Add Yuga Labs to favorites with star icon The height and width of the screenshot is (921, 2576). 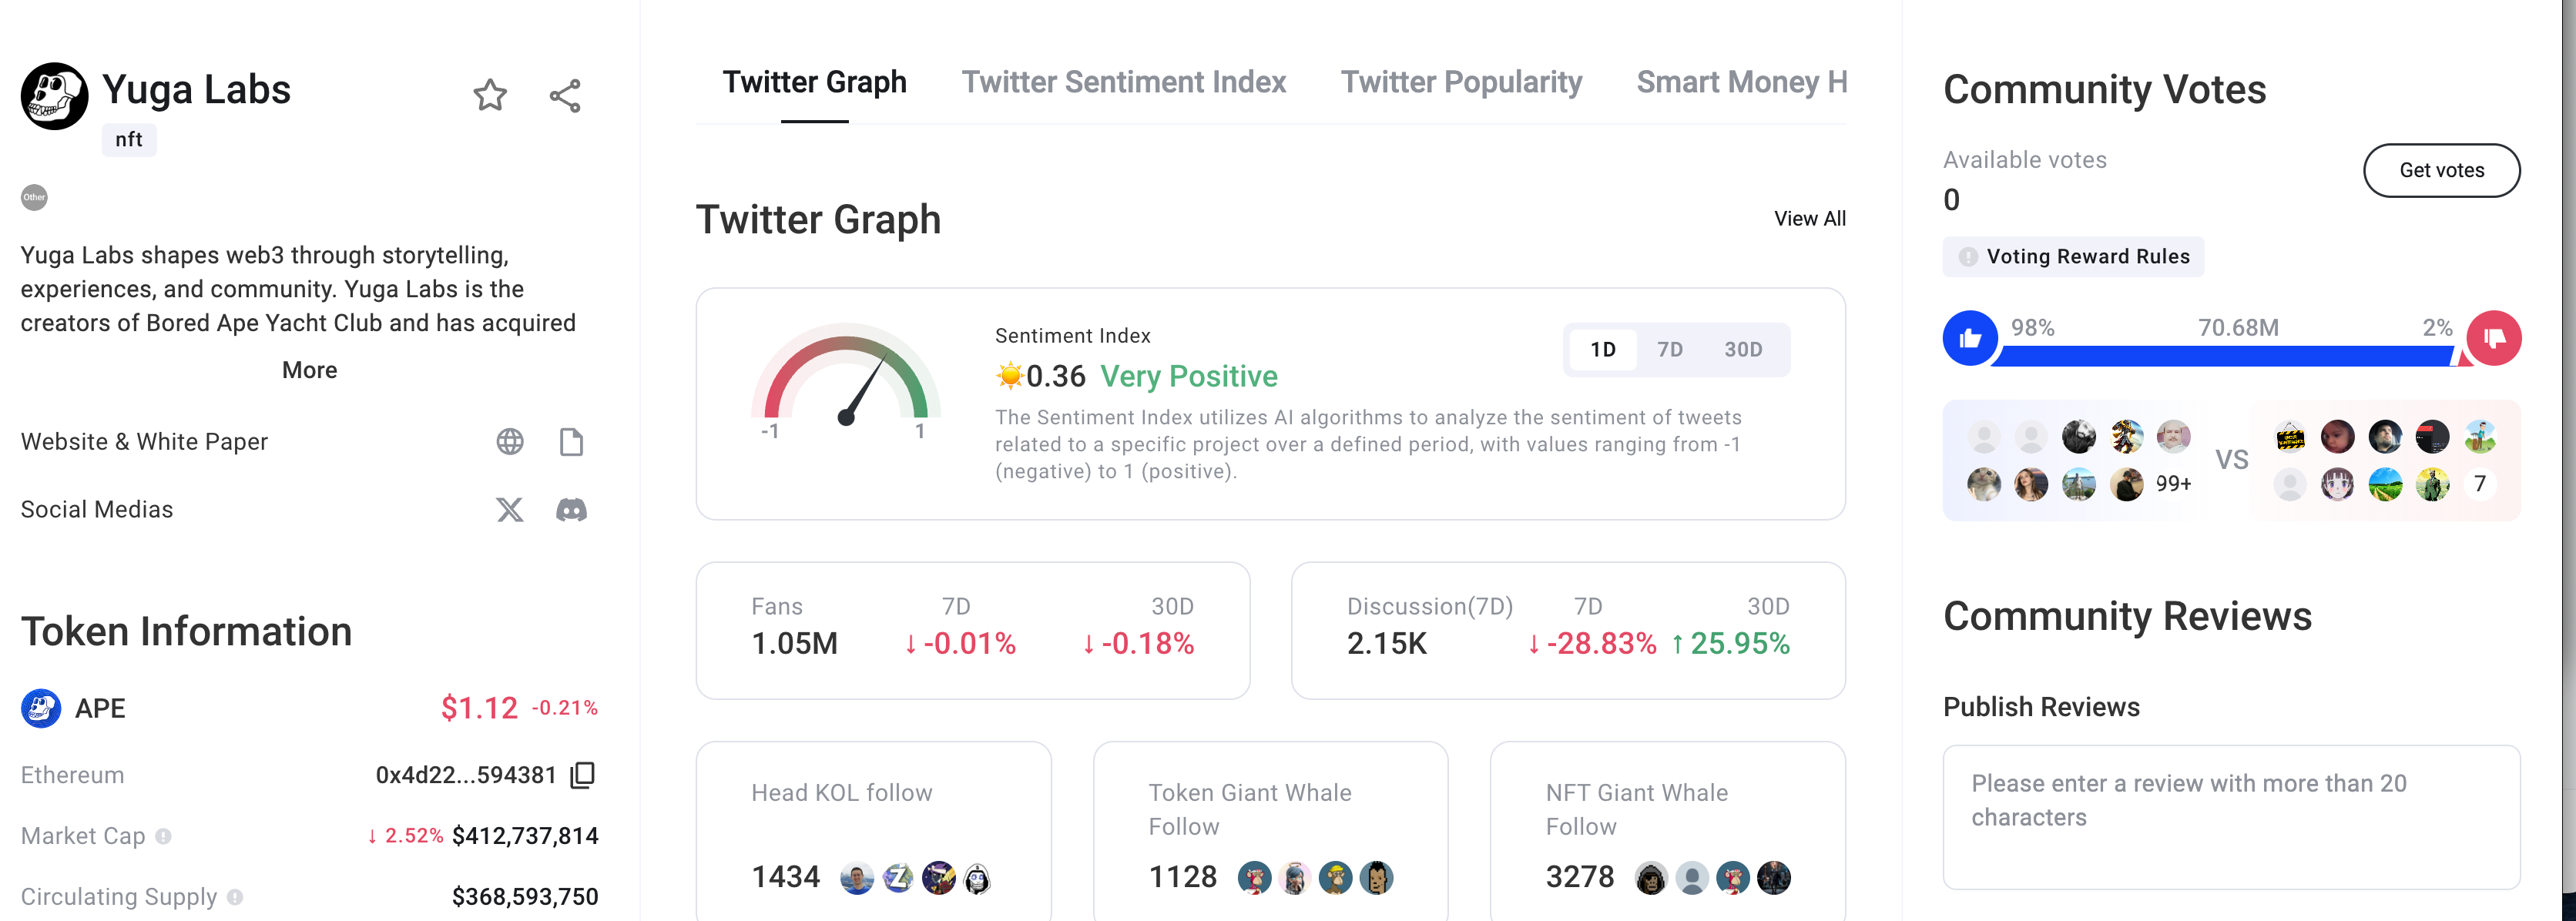click(x=490, y=96)
